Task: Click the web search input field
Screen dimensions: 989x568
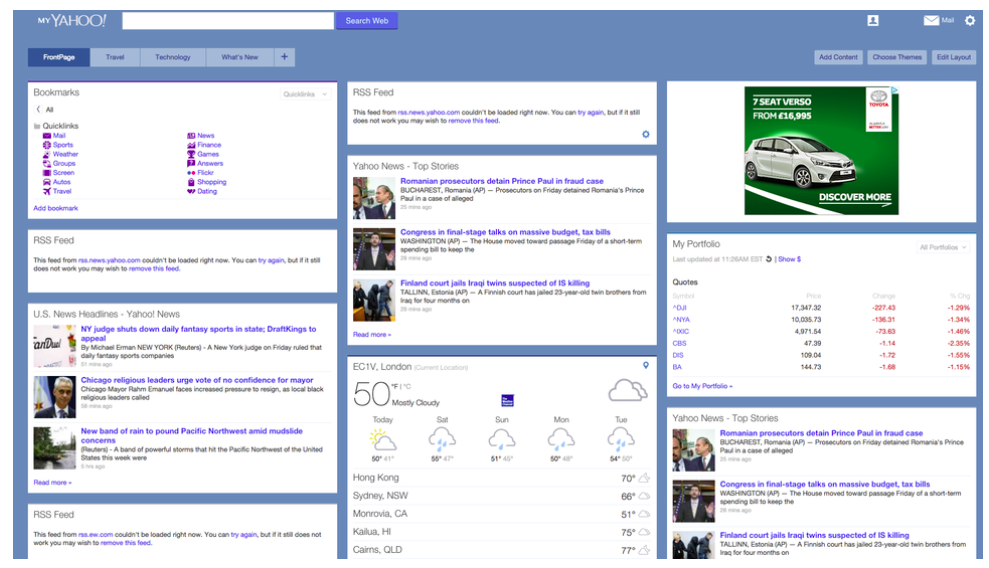Action: click(x=228, y=20)
